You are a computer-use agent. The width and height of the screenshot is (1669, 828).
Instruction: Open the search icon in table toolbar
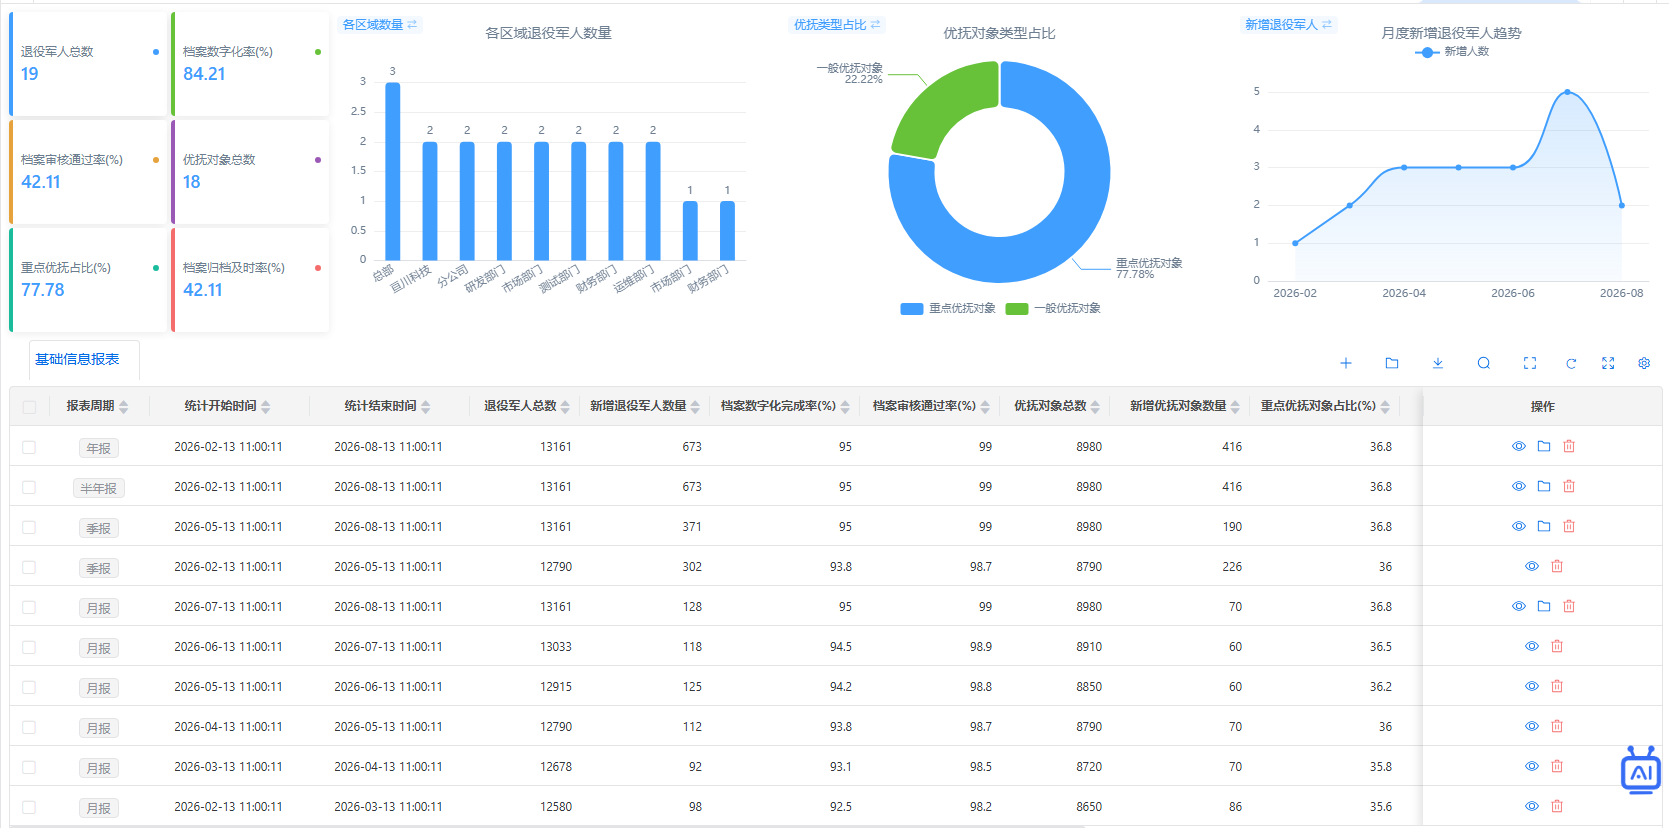[x=1484, y=363]
